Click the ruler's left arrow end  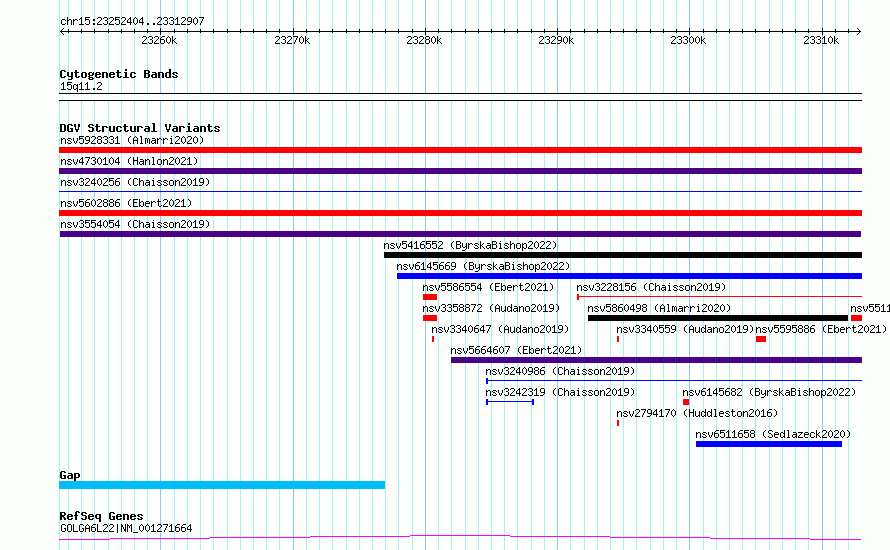point(62,31)
